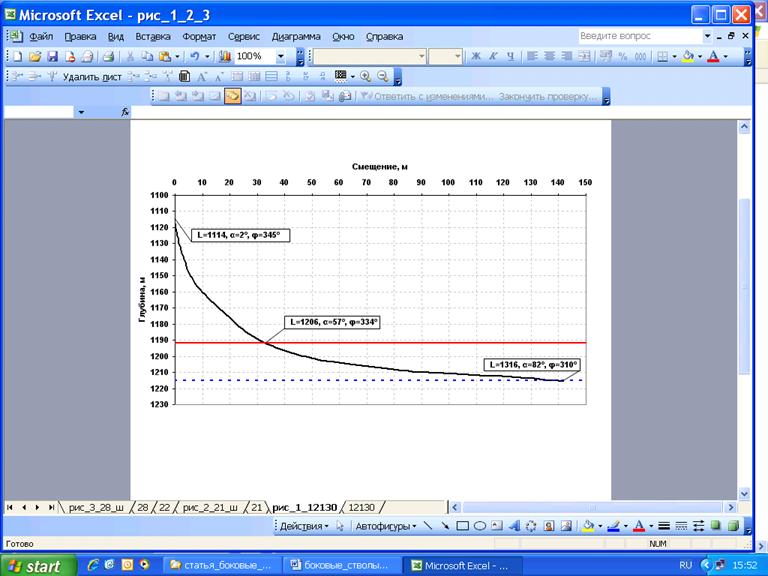Click the Open folder icon
Image resolution: width=768 pixels, height=576 pixels.
click(x=36, y=57)
